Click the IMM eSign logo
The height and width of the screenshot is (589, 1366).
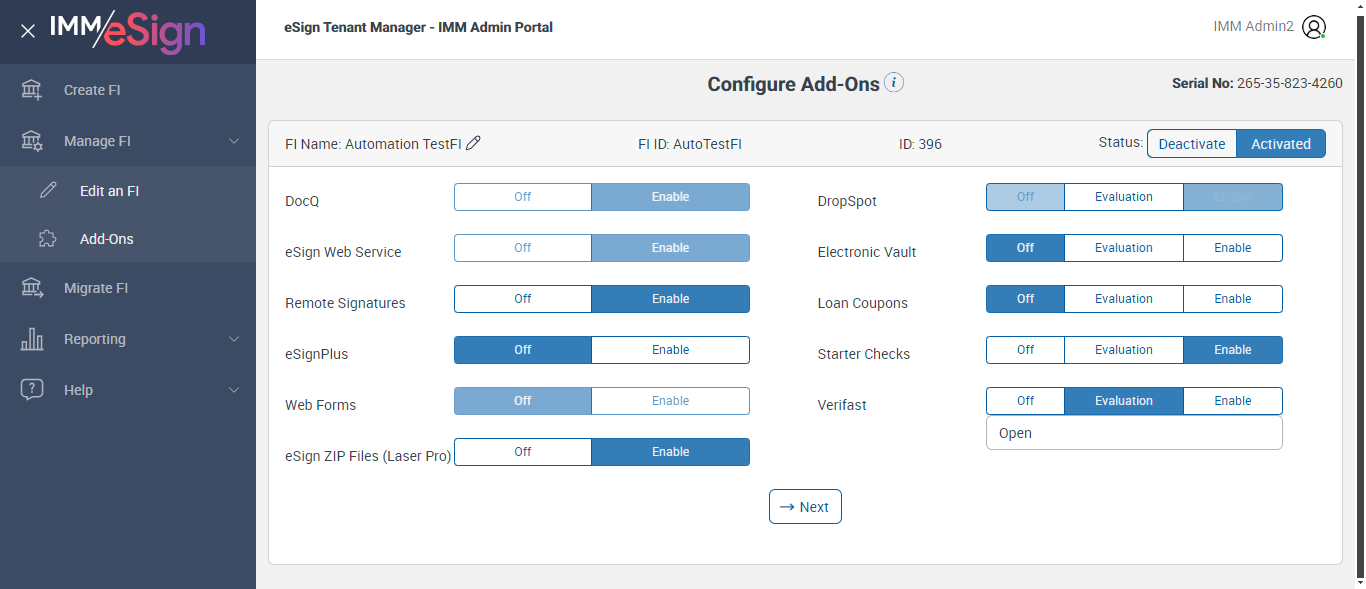coord(128,31)
